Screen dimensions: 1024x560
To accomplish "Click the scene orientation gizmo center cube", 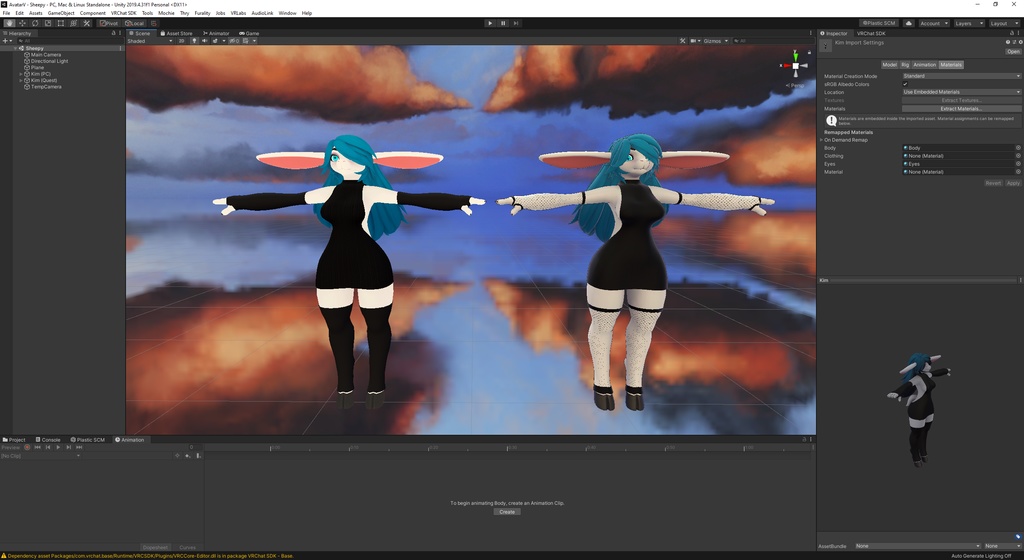I will [795, 65].
